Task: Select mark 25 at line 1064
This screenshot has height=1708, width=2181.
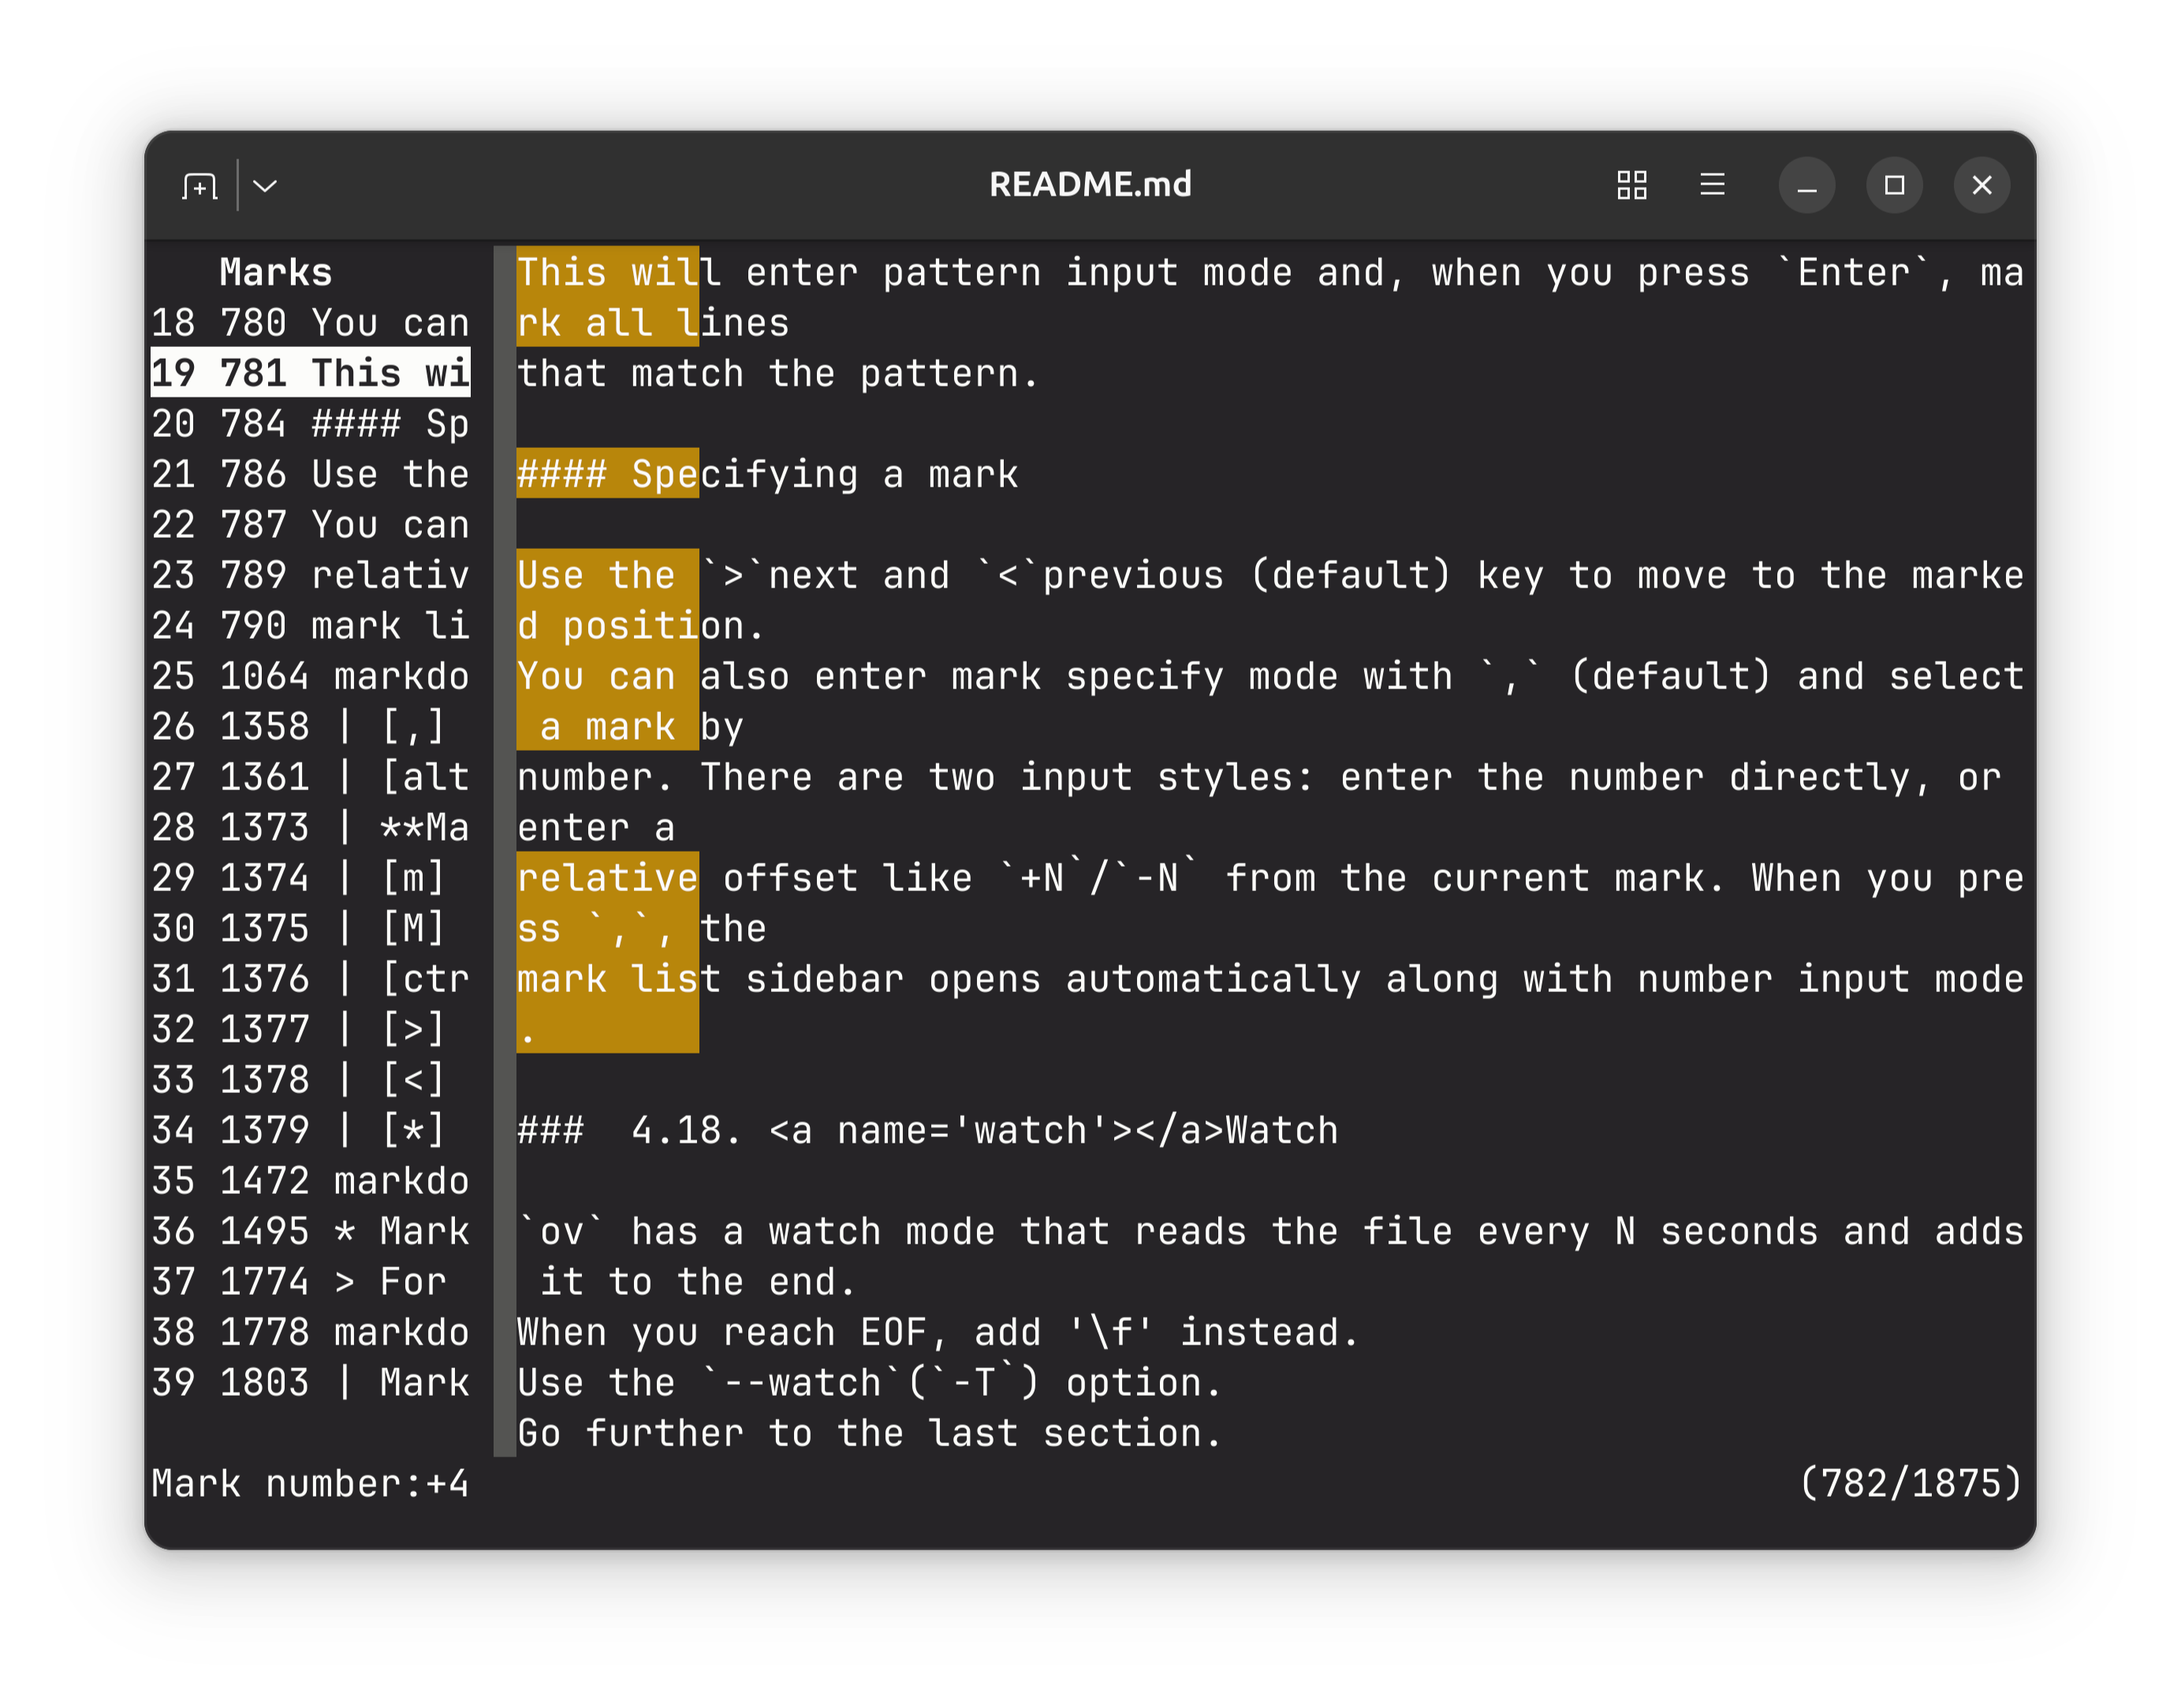Action: (310, 676)
